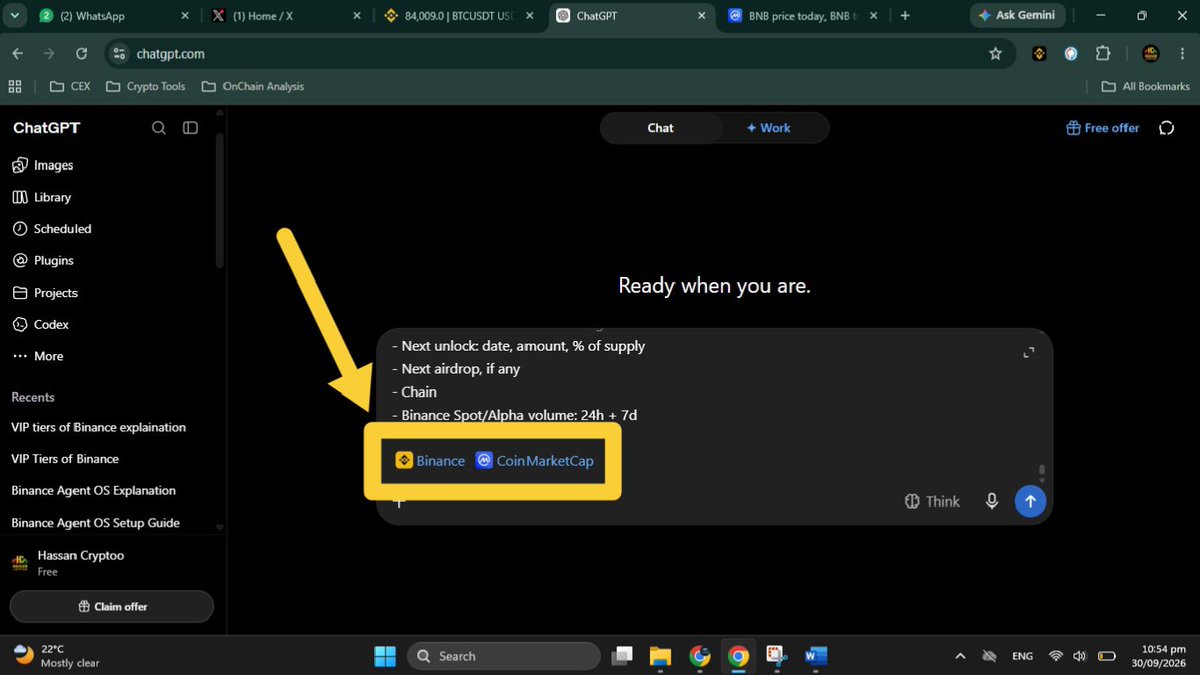Toggle the ChatGPT sidebar panel icon
1200x675 pixels.
click(190, 128)
